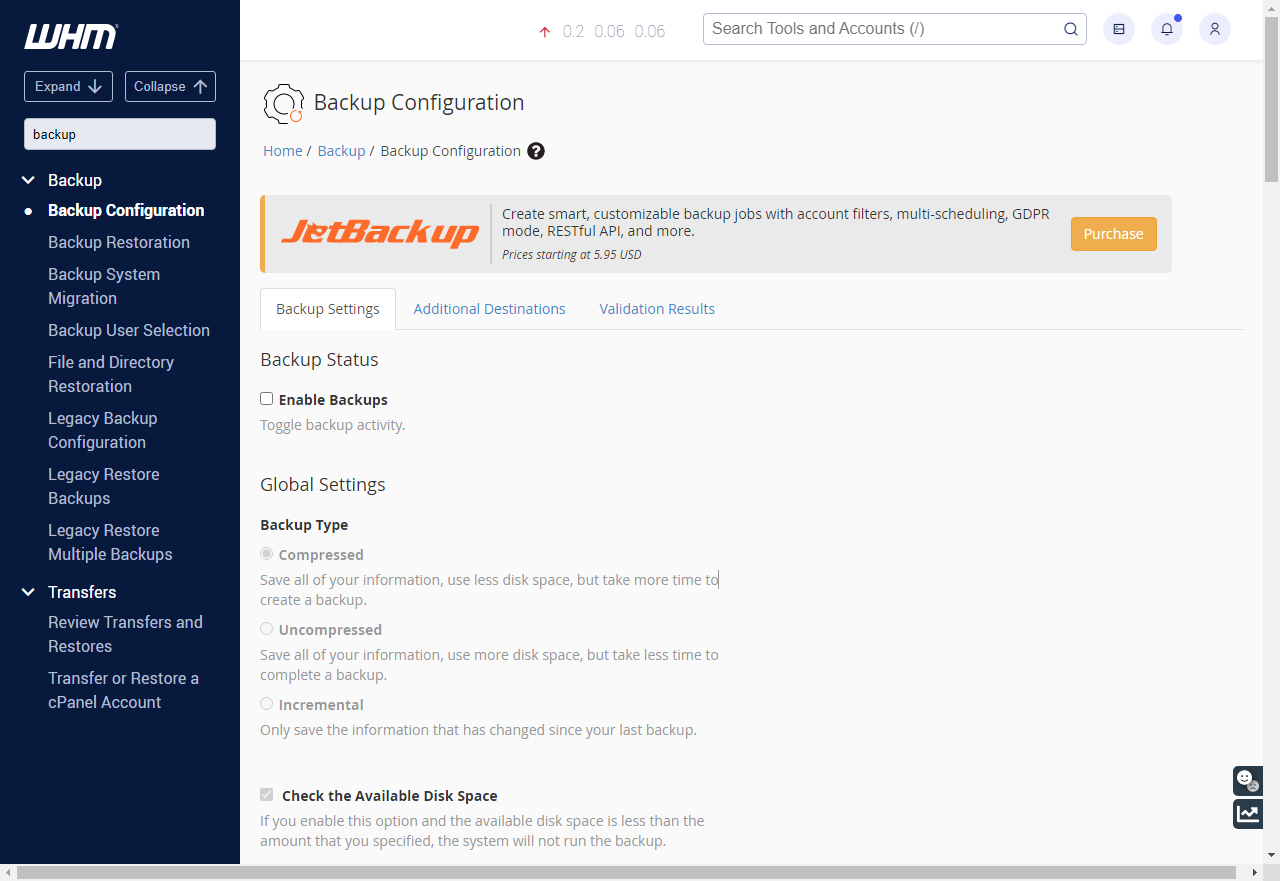Select the Uncompressed backup type
This screenshot has width=1280, height=881.
click(x=266, y=628)
